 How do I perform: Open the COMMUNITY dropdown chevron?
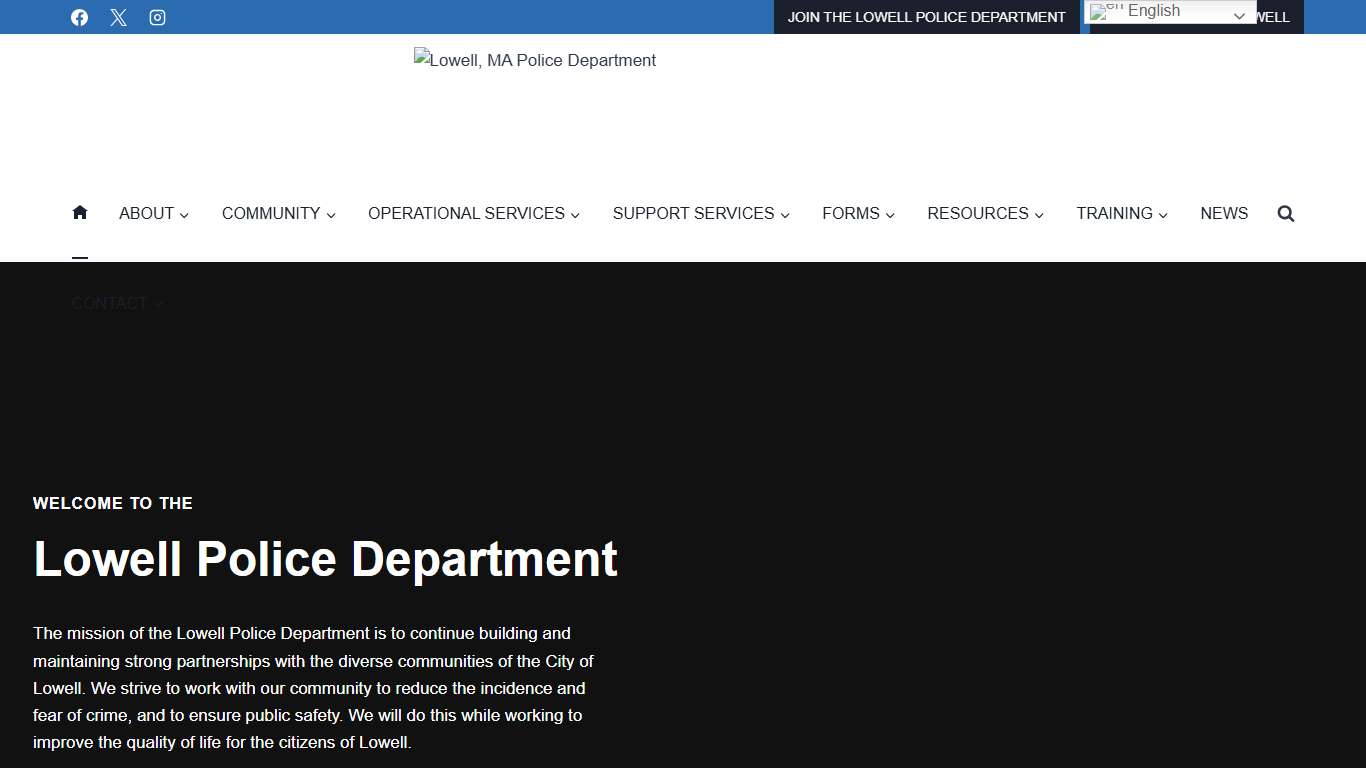click(x=331, y=214)
